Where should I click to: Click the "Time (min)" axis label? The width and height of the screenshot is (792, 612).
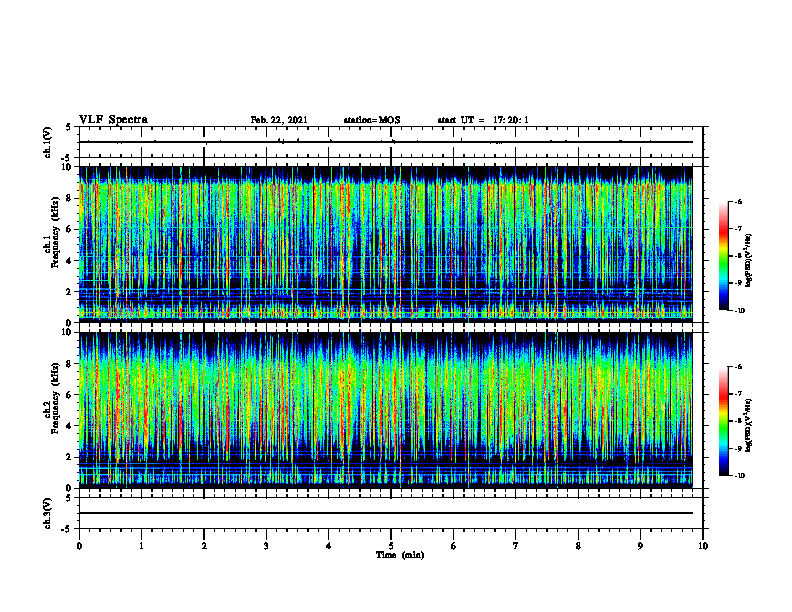pos(400,555)
